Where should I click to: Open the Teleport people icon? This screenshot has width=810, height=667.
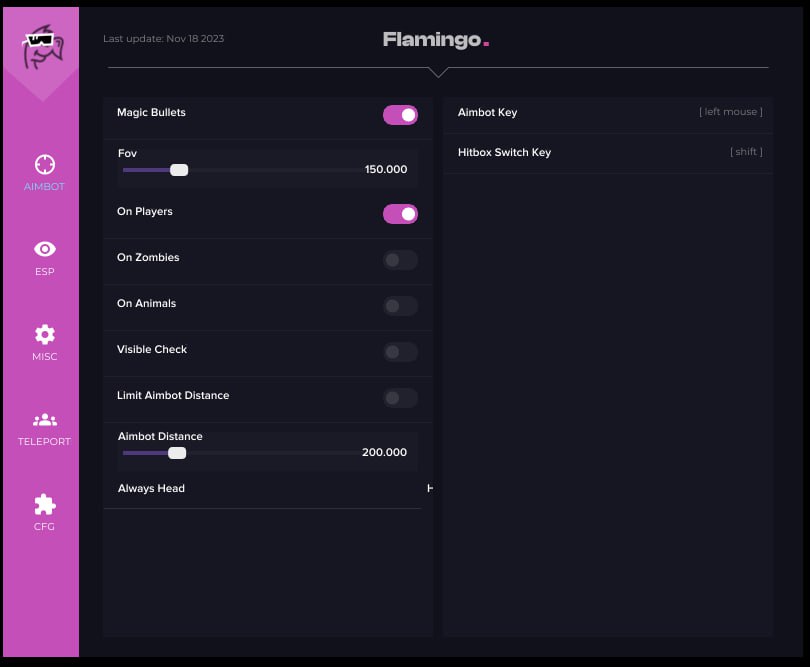(x=44, y=420)
